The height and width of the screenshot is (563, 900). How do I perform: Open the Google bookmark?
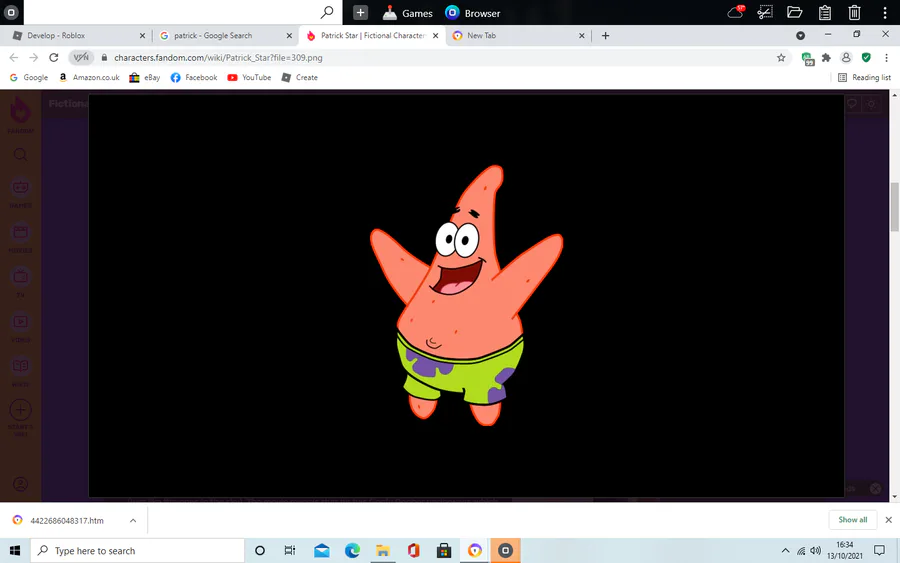(x=29, y=77)
